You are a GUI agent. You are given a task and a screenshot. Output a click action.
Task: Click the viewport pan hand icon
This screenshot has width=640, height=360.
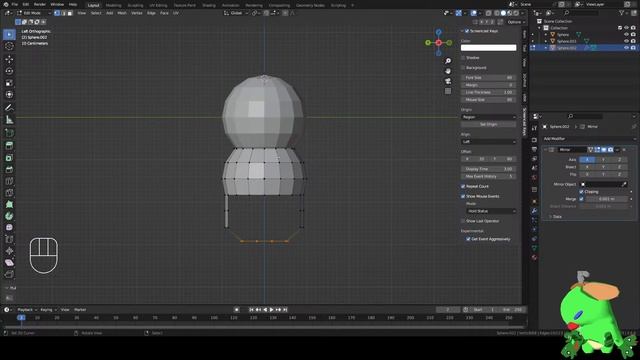[x=448, y=71]
